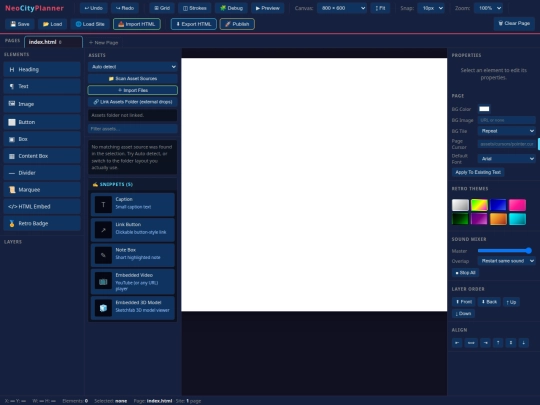Apply the hot pink retro theme
The width and height of the screenshot is (540, 405).
pyautogui.click(x=517, y=205)
